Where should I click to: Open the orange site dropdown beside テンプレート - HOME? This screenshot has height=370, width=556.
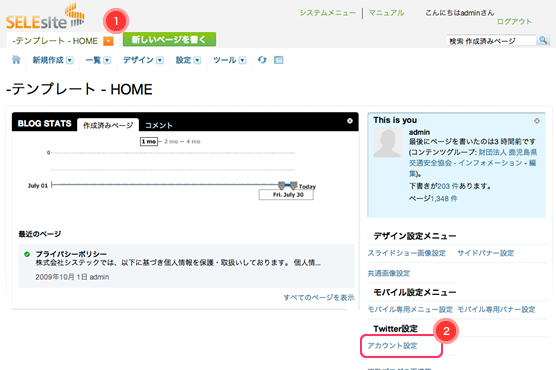108,41
